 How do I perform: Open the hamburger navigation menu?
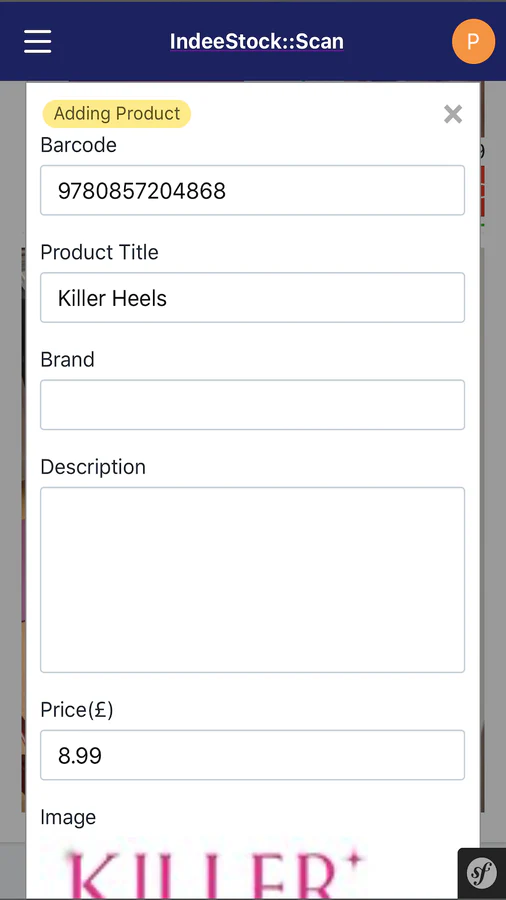click(x=38, y=41)
